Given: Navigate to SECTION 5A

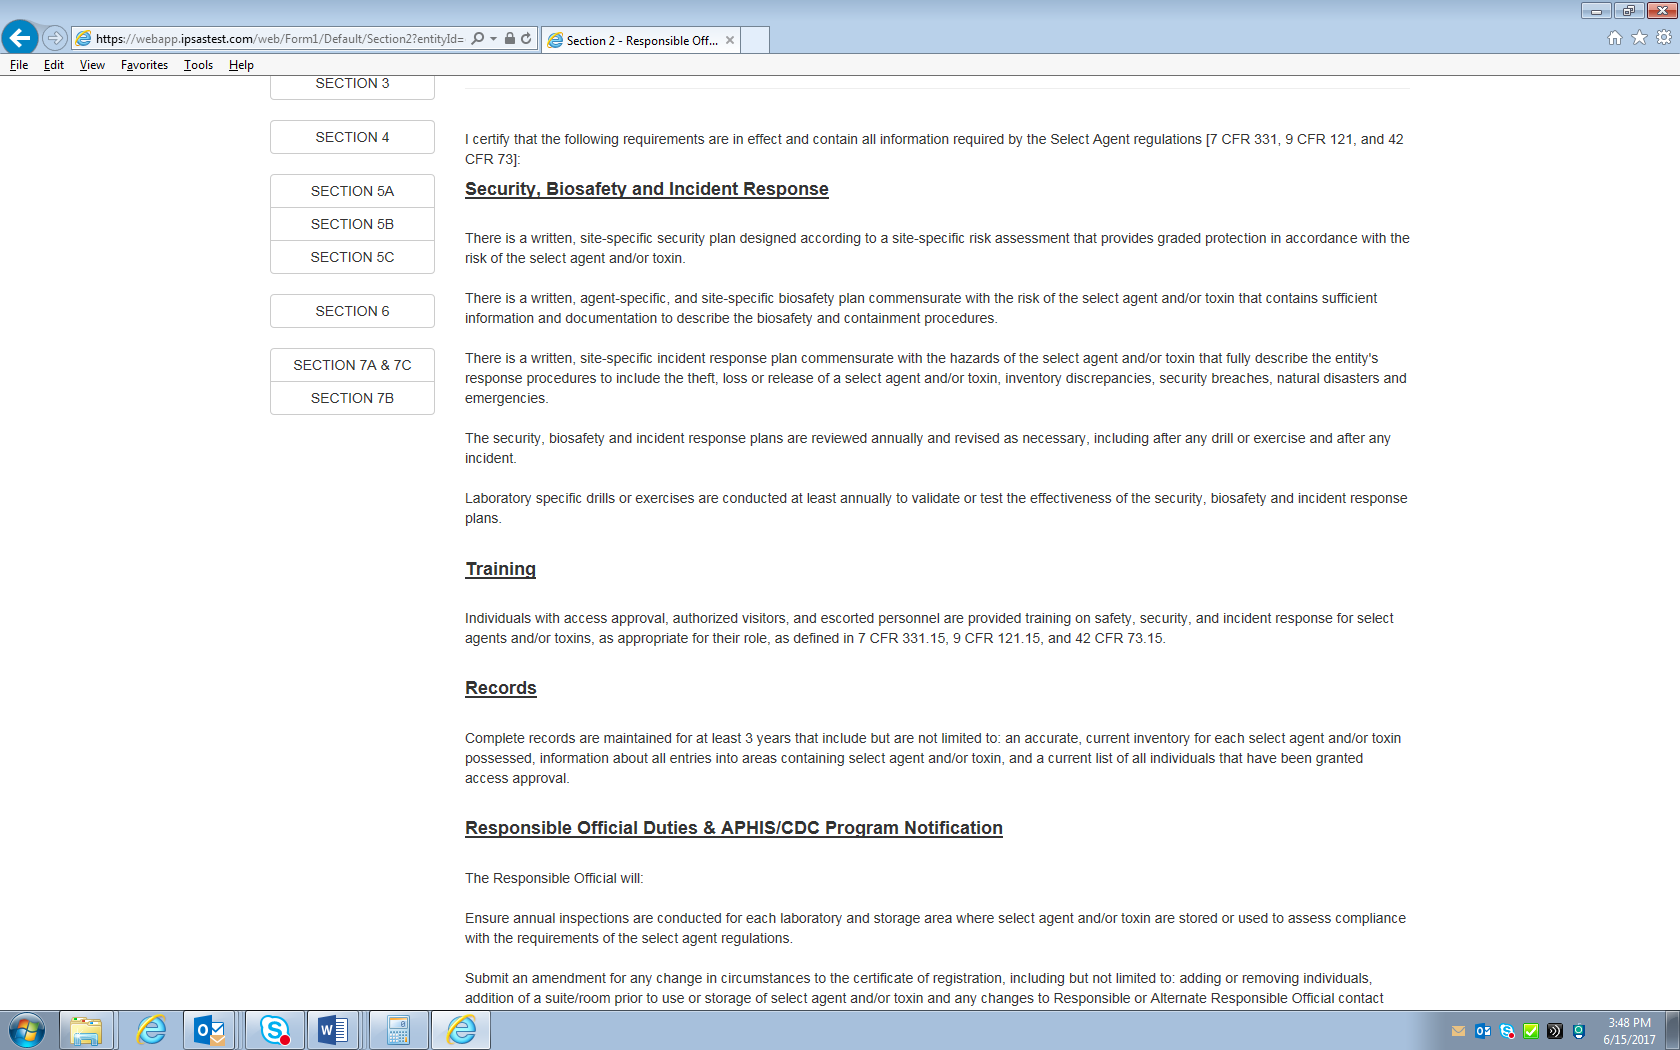Looking at the screenshot, I should click(352, 191).
